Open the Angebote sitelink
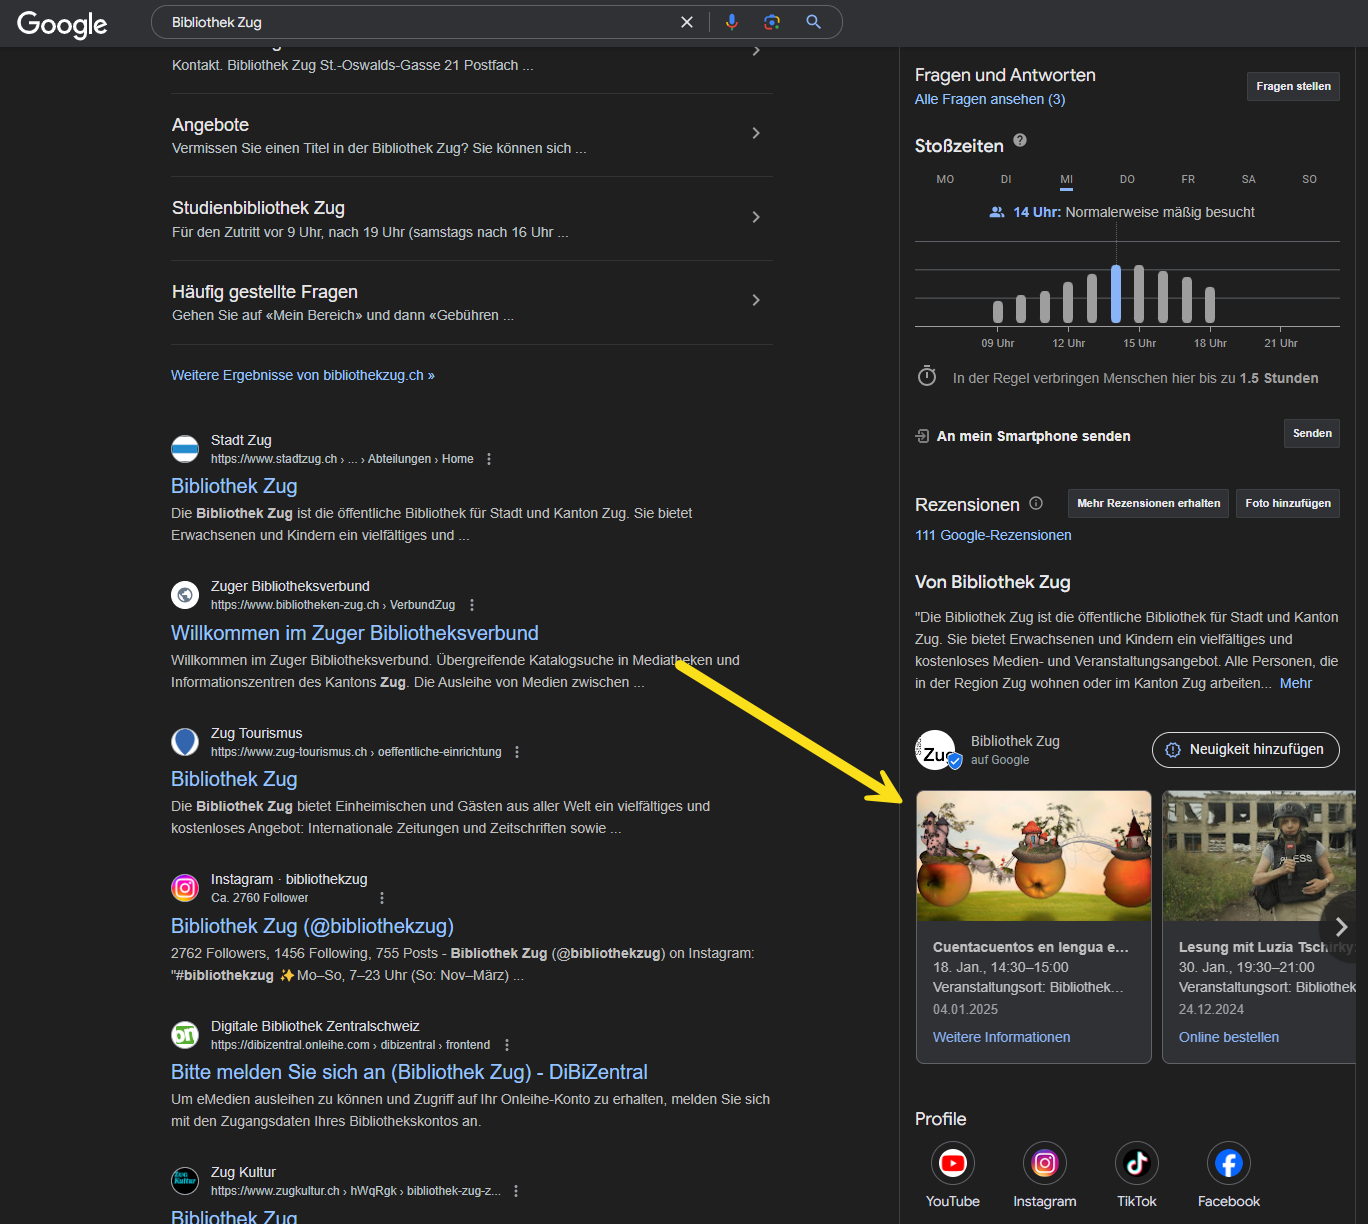The width and height of the screenshot is (1368, 1224). coord(210,125)
